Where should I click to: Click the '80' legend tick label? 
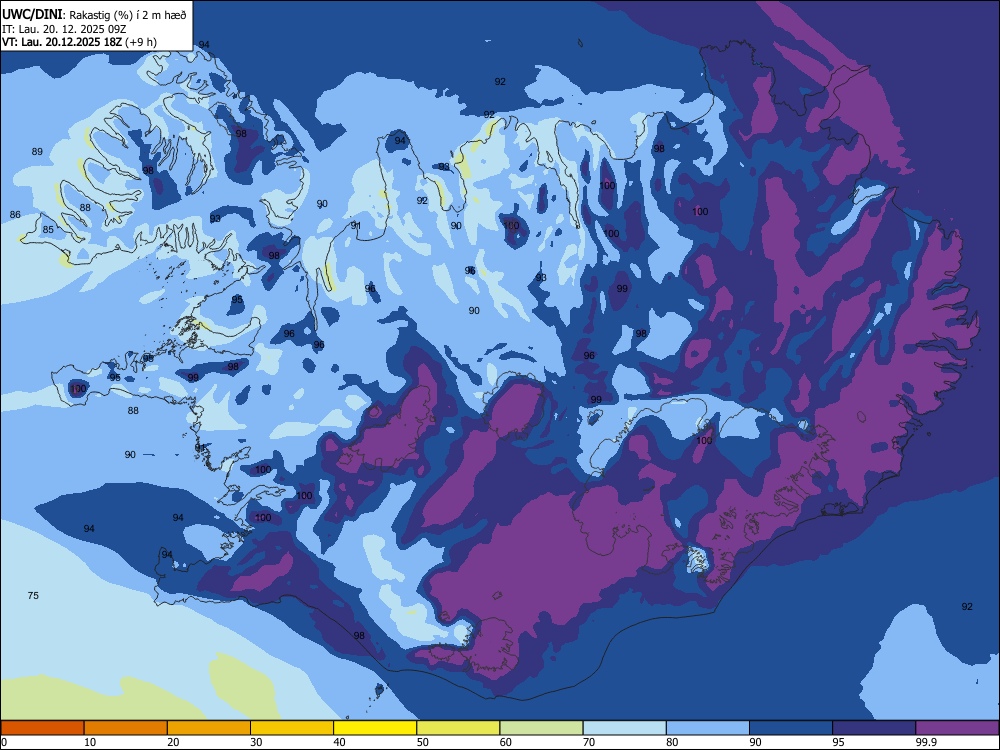(672, 742)
